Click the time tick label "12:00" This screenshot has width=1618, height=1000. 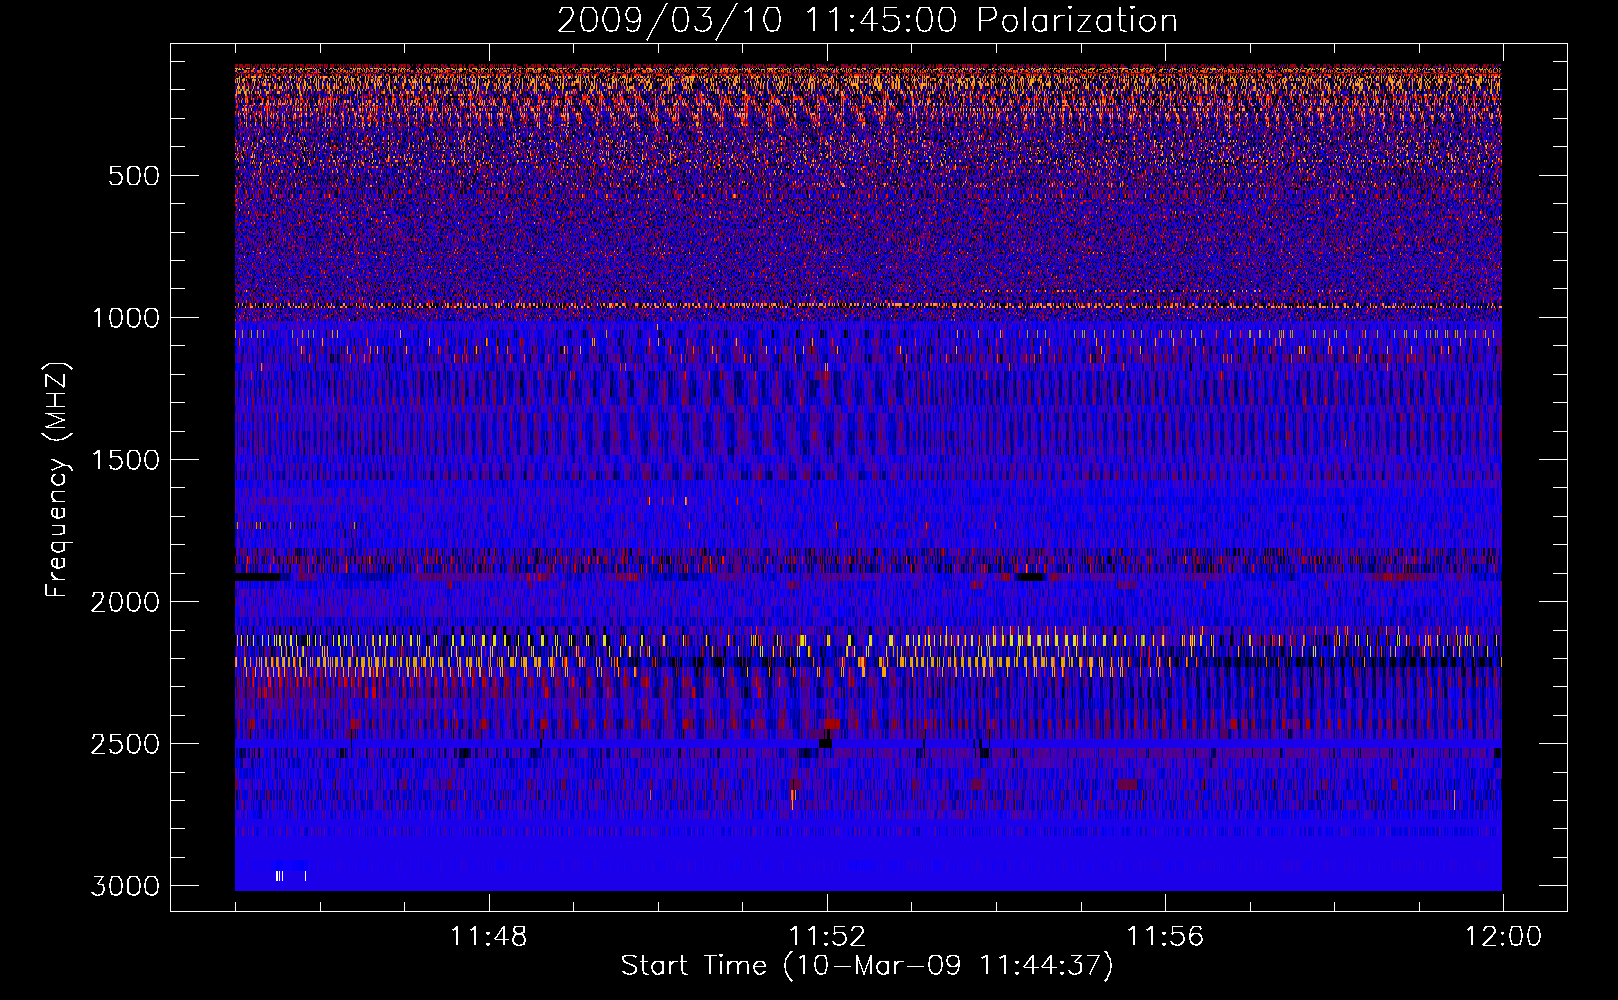pos(1503,937)
